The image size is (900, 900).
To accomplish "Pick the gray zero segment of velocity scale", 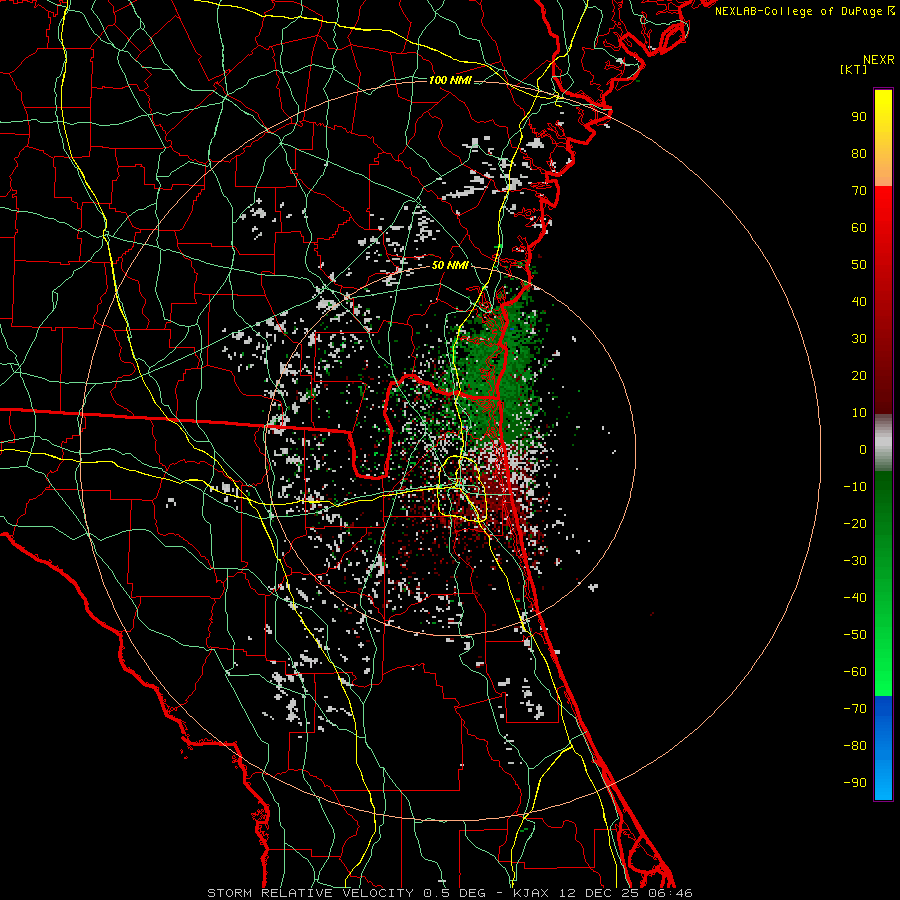I will coord(883,443).
